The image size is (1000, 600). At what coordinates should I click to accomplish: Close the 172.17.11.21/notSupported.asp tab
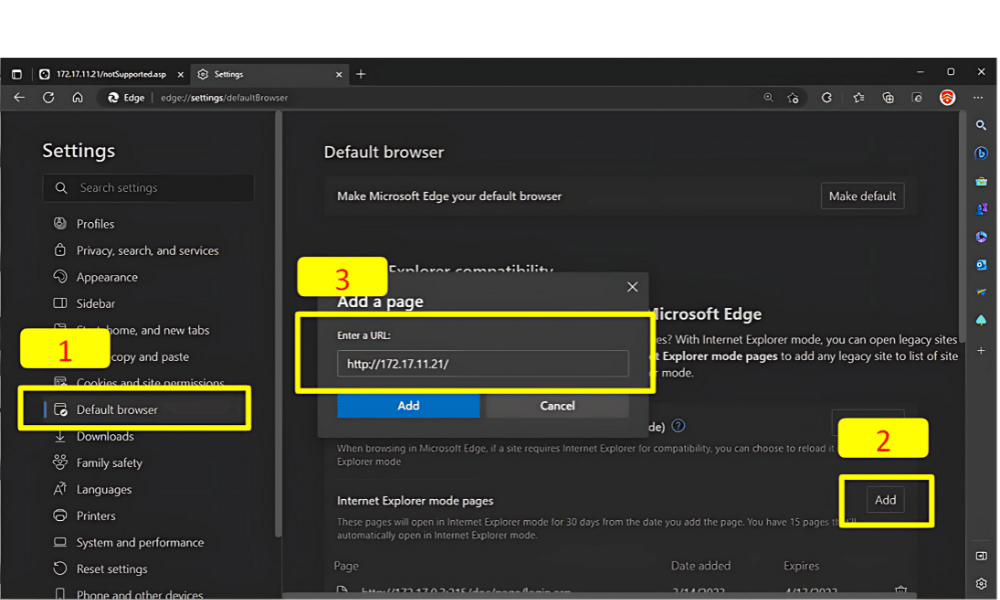[180, 75]
